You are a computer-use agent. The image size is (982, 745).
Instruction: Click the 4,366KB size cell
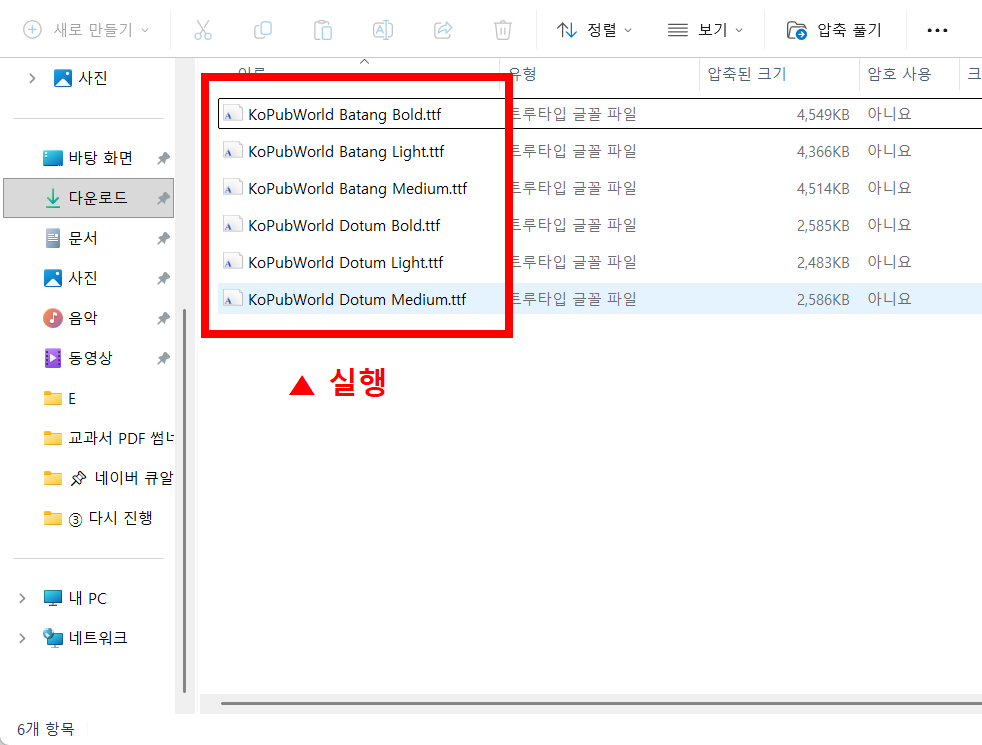tap(823, 152)
